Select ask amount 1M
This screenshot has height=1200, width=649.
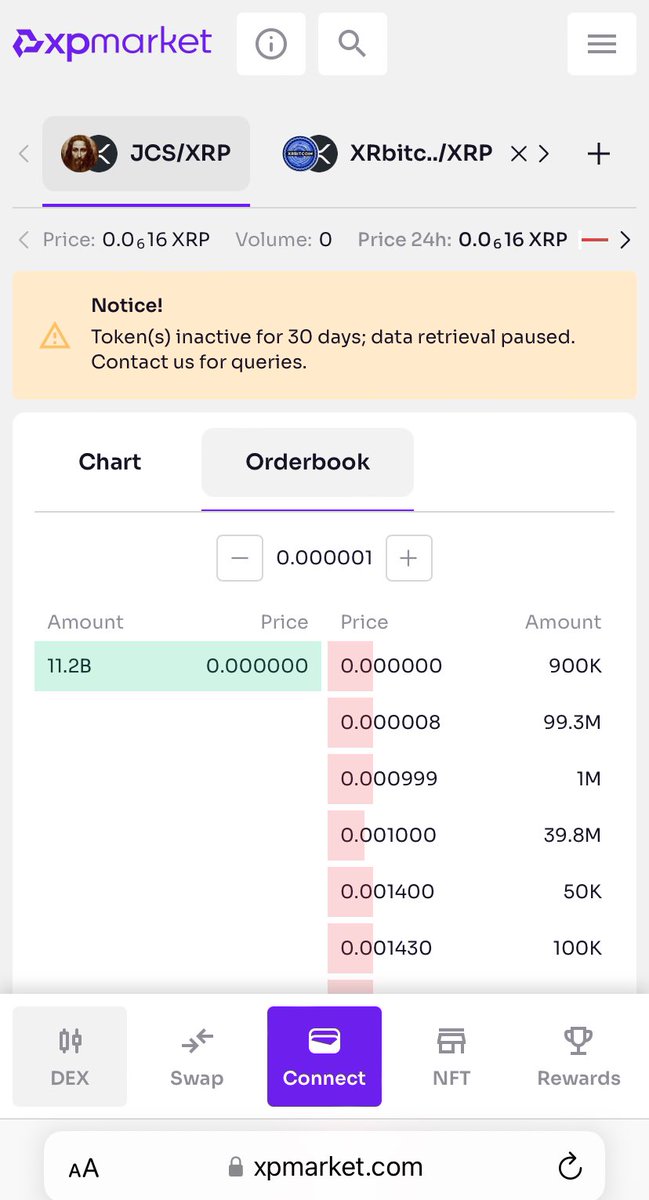(x=589, y=778)
